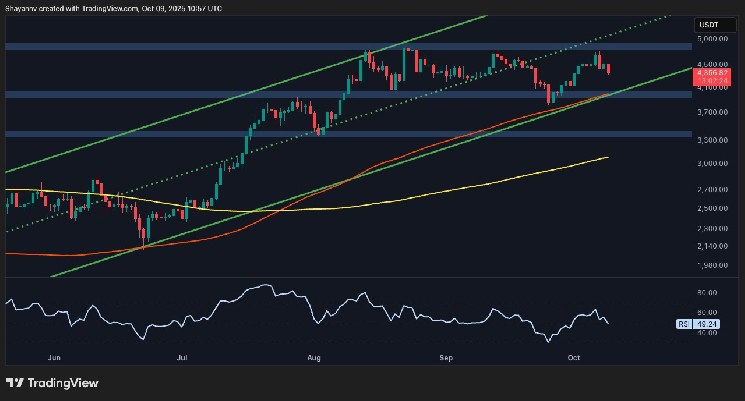Screen dimensions: 745x401
Task: Click the Jun label on time axis
Action: tap(54, 355)
